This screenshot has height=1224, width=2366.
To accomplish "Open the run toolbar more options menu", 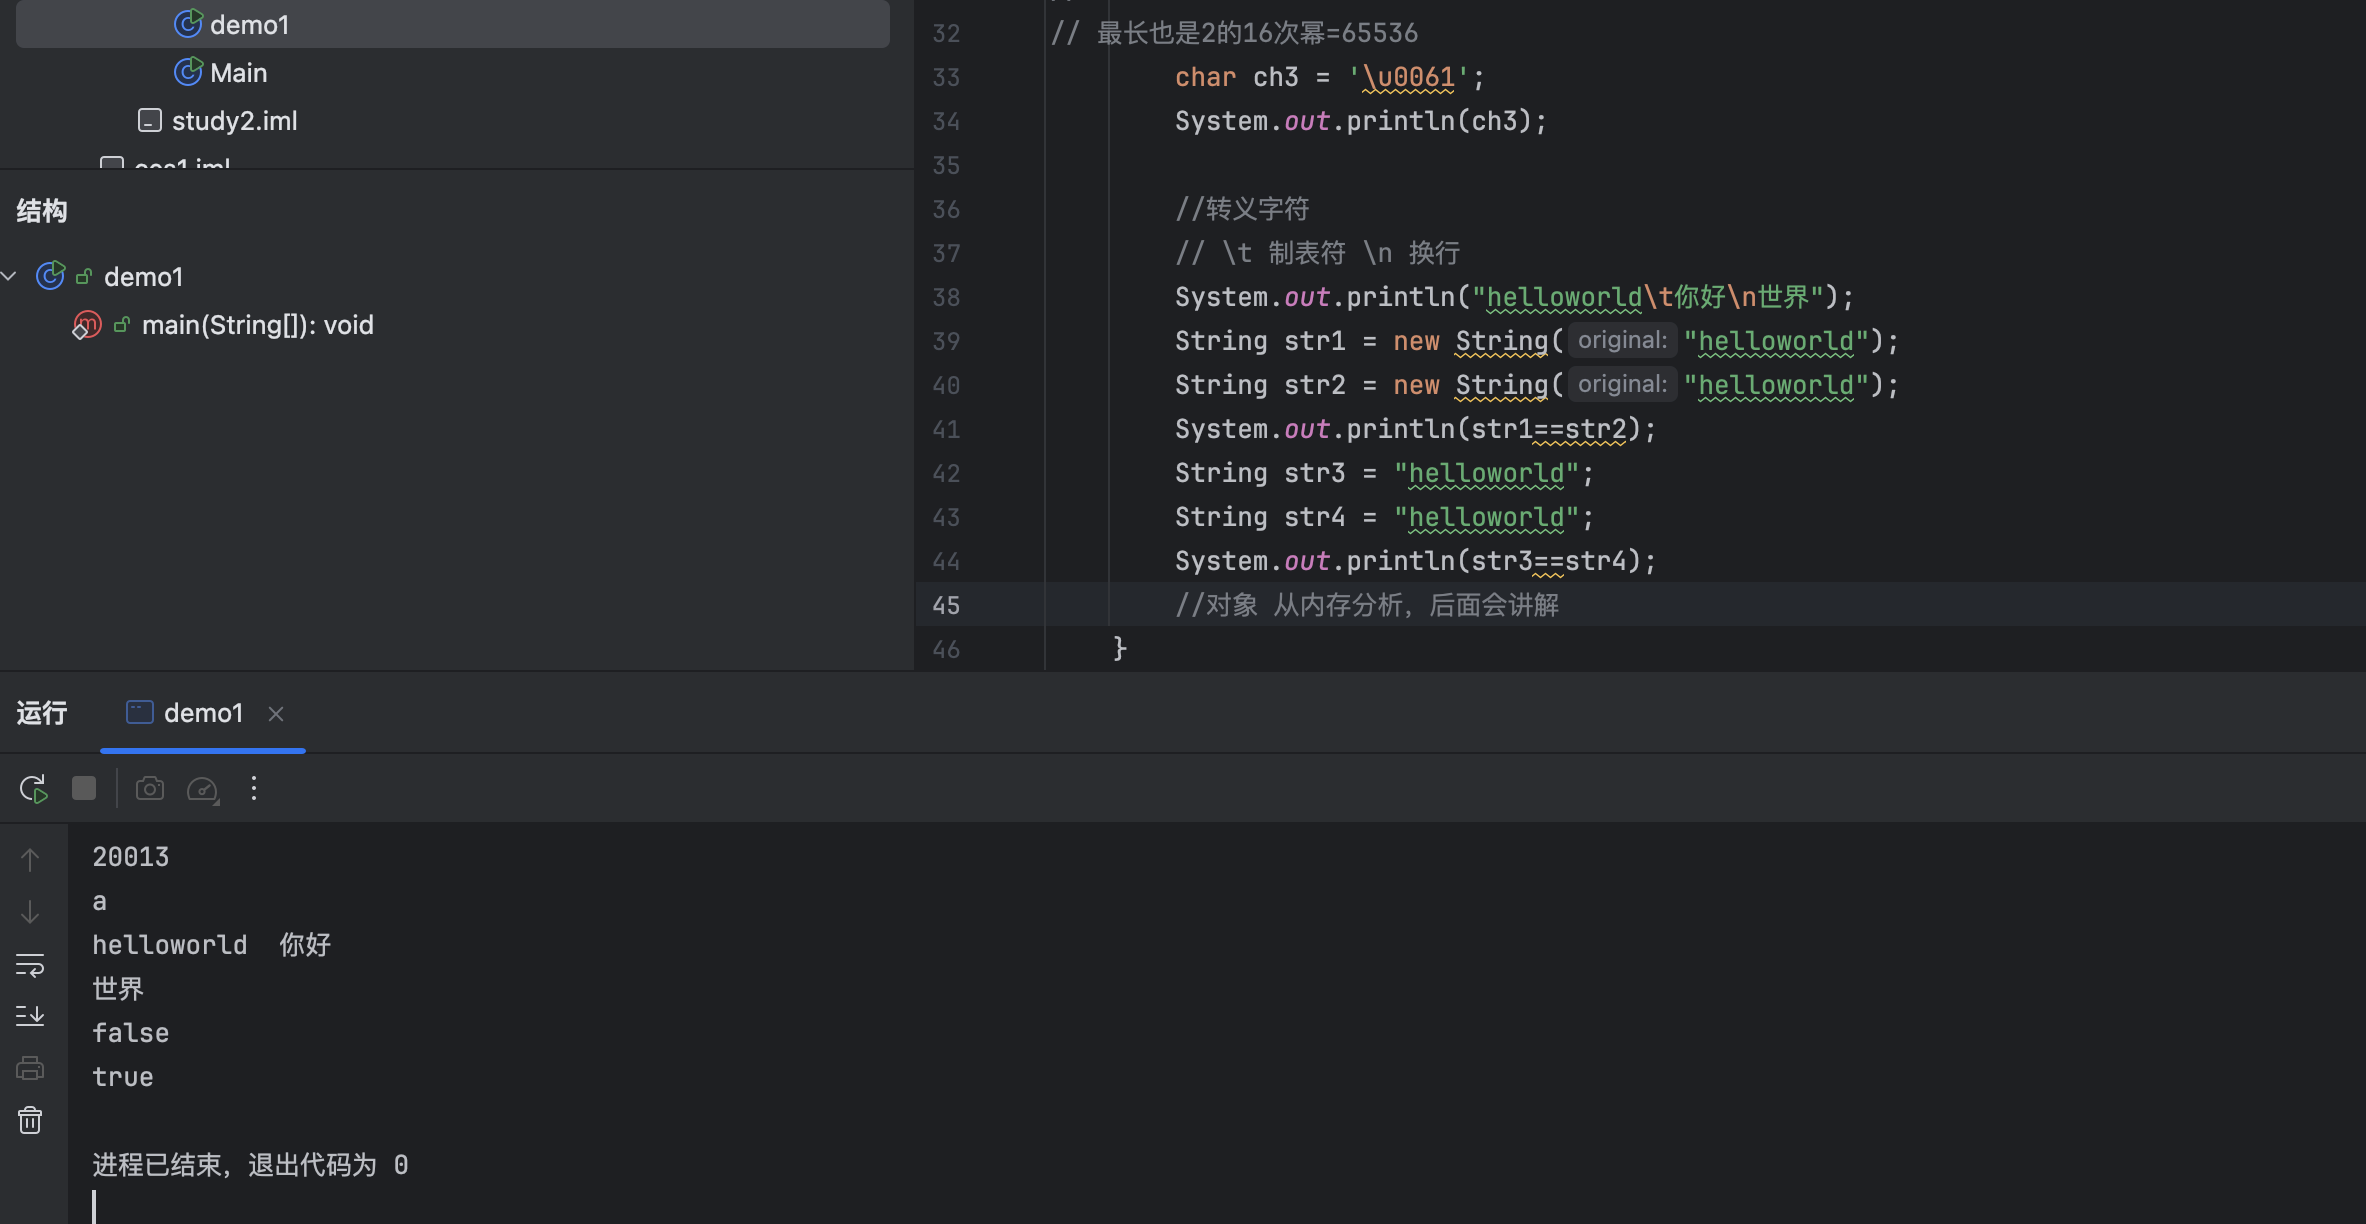I will 254,789.
